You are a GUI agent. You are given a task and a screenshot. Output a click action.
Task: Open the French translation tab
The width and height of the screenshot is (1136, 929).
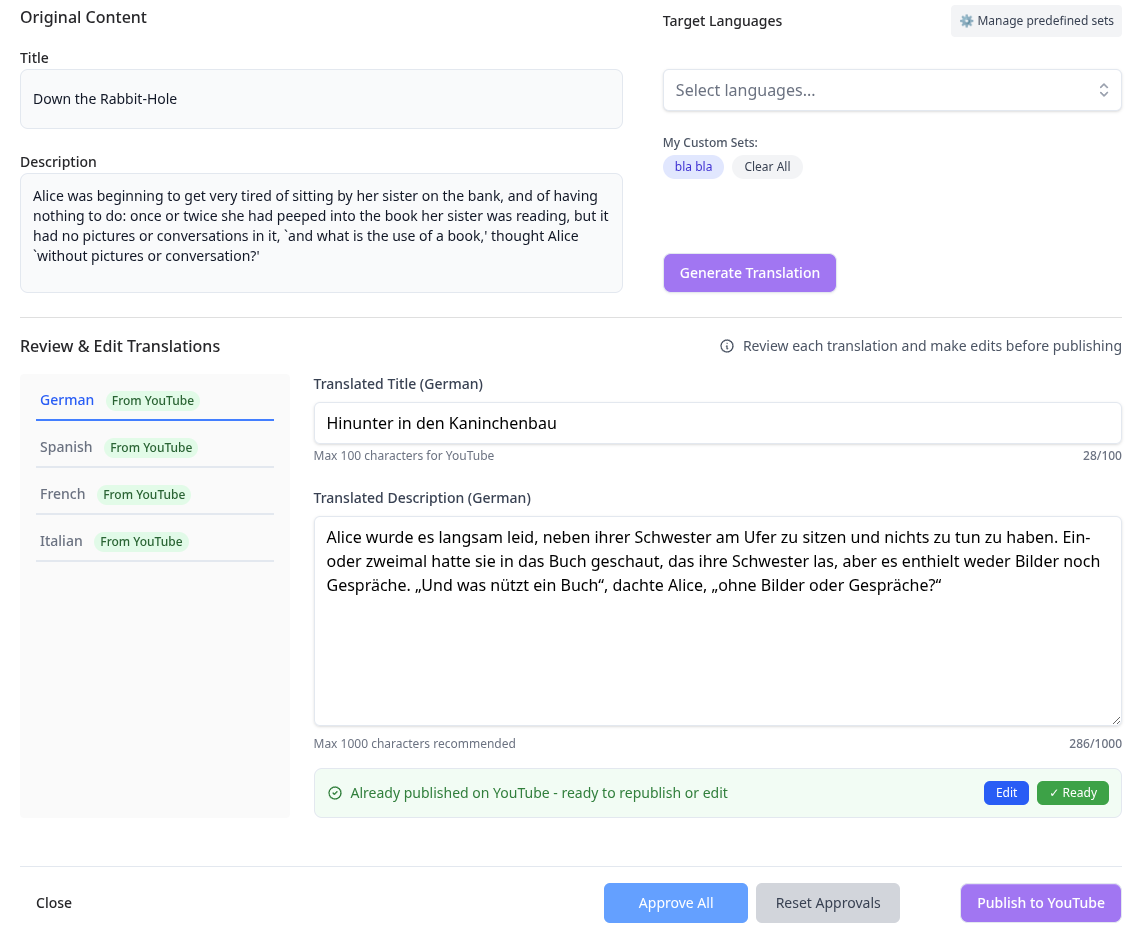(x=62, y=494)
